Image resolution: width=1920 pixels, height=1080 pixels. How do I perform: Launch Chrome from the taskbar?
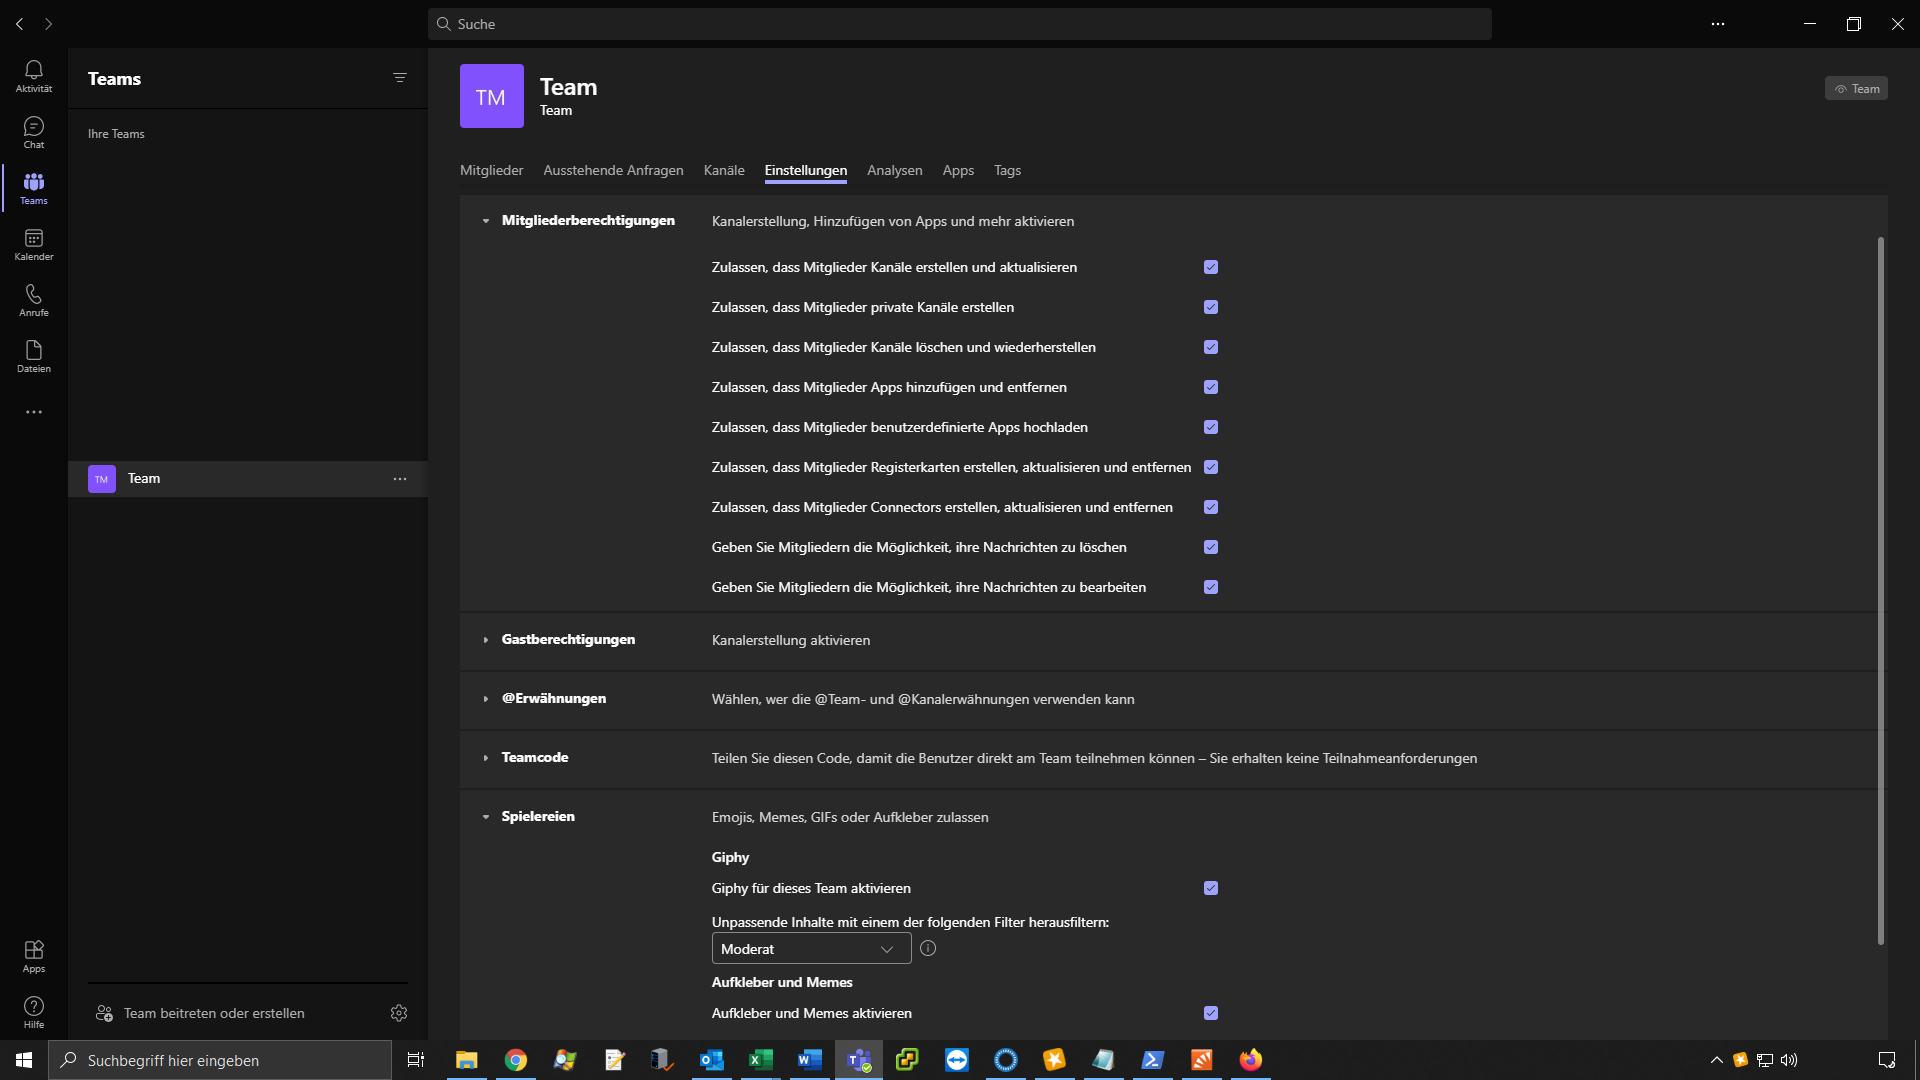pyautogui.click(x=516, y=1060)
